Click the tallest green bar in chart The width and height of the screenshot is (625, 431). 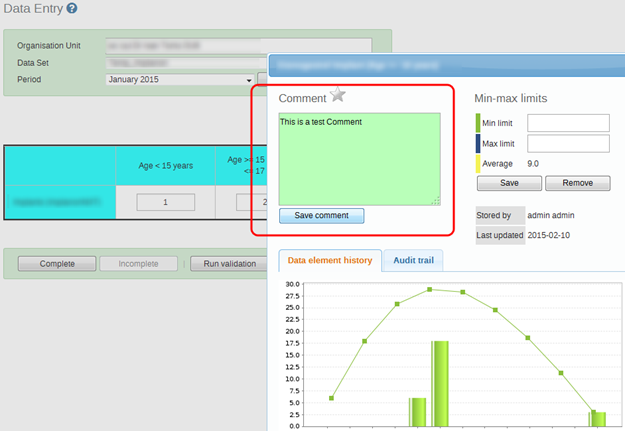440,383
